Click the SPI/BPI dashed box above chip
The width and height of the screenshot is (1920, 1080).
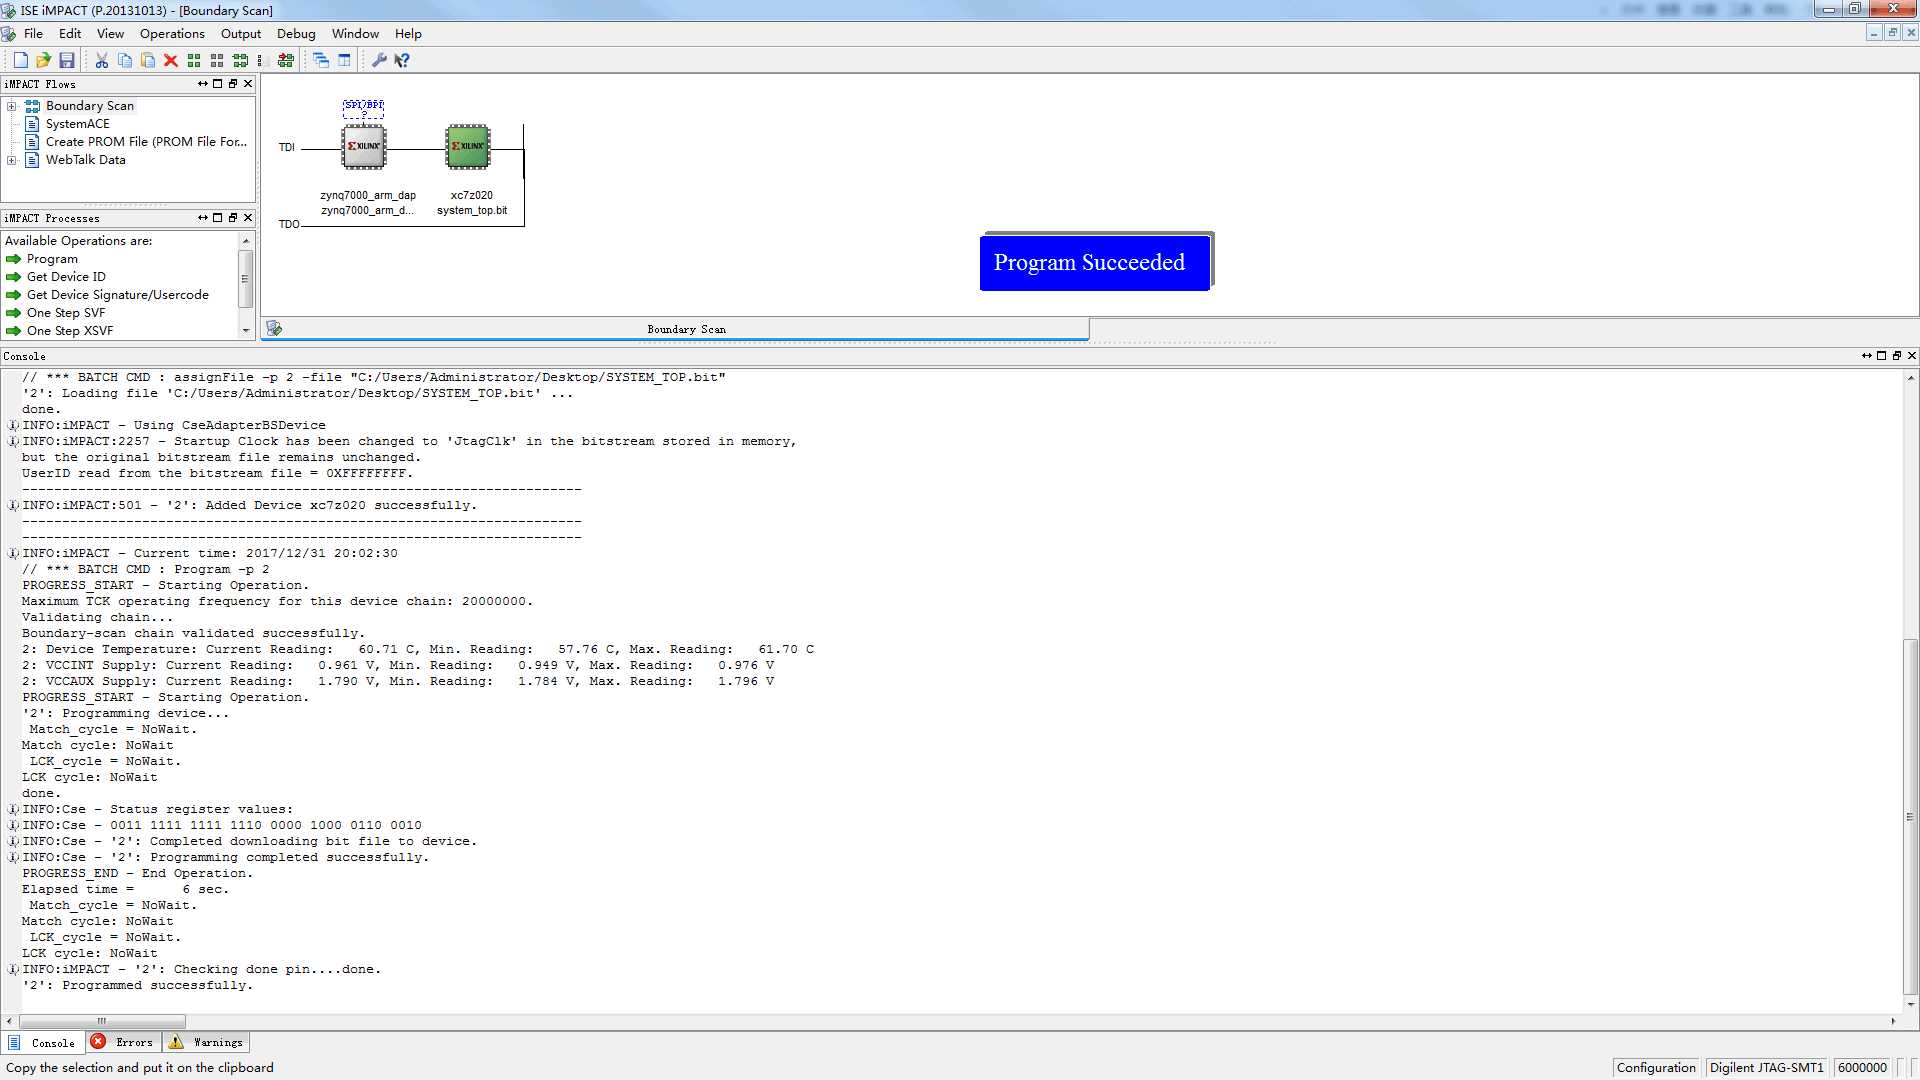[364, 107]
